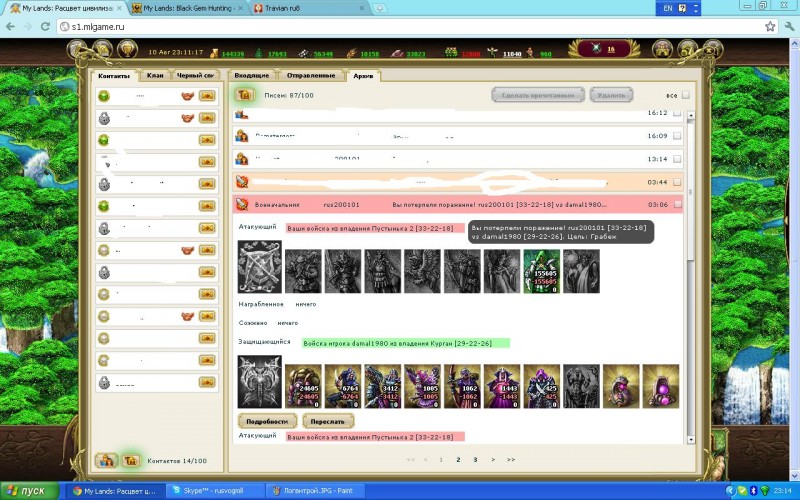Viewport: 800px width, 500px height.
Task: Go to page 2 of messages
Action: tap(458, 460)
